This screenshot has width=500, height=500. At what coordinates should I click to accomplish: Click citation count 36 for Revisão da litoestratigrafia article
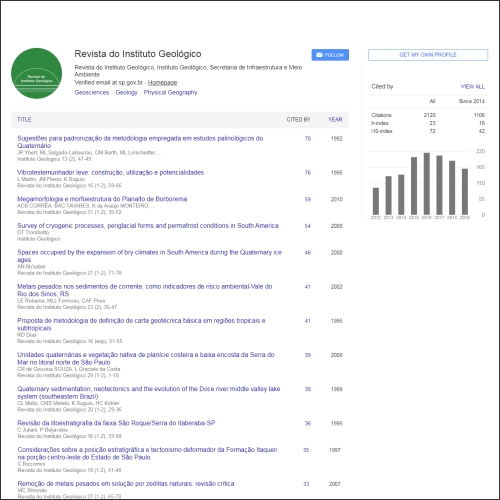pos(308,423)
